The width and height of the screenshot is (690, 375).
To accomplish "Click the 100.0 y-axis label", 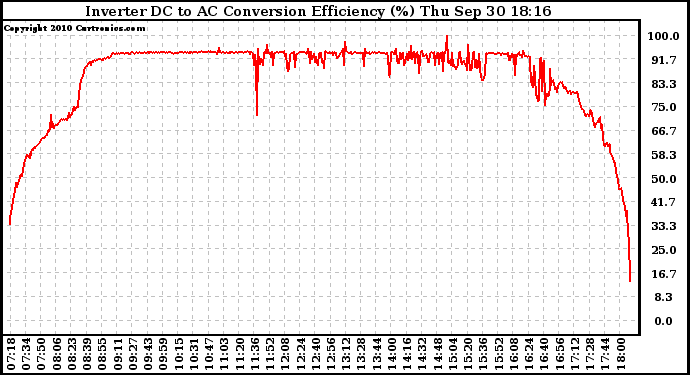I will (664, 36).
